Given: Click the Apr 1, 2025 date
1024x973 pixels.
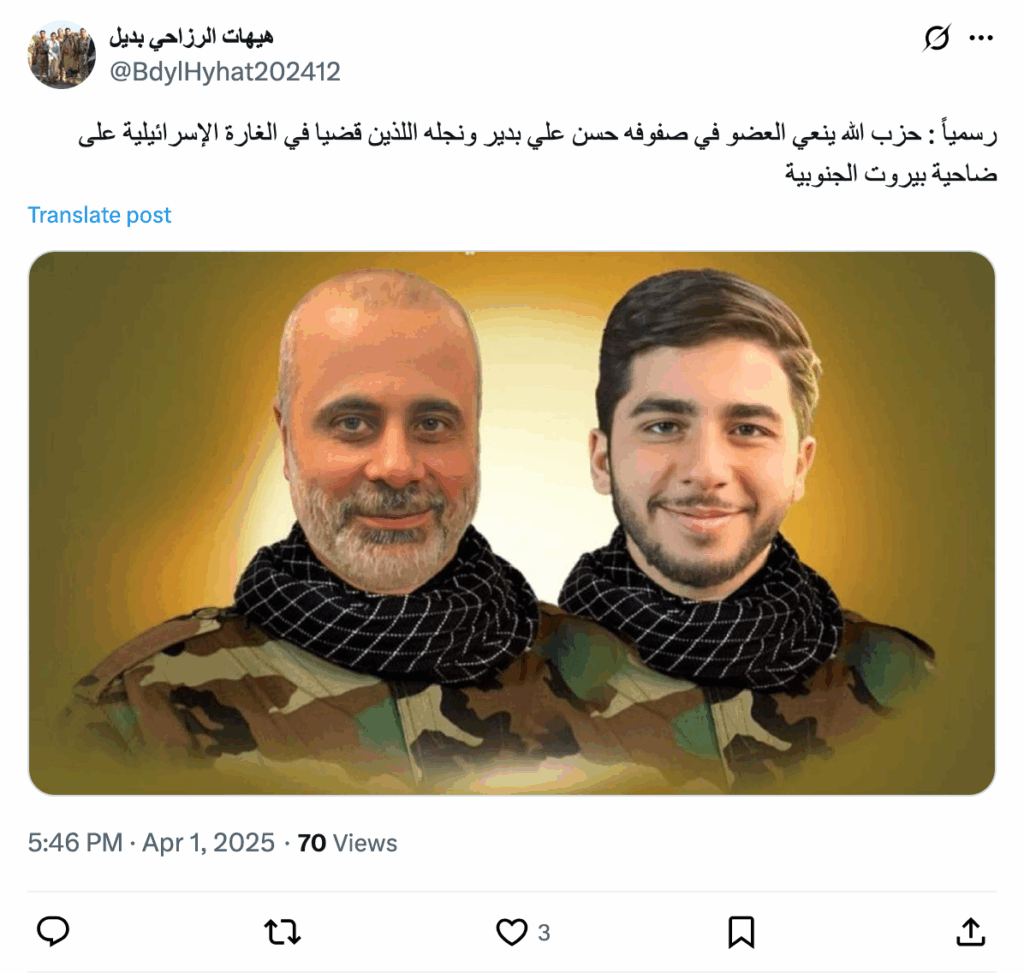Looking at the screenshot, I should [208, 843].
